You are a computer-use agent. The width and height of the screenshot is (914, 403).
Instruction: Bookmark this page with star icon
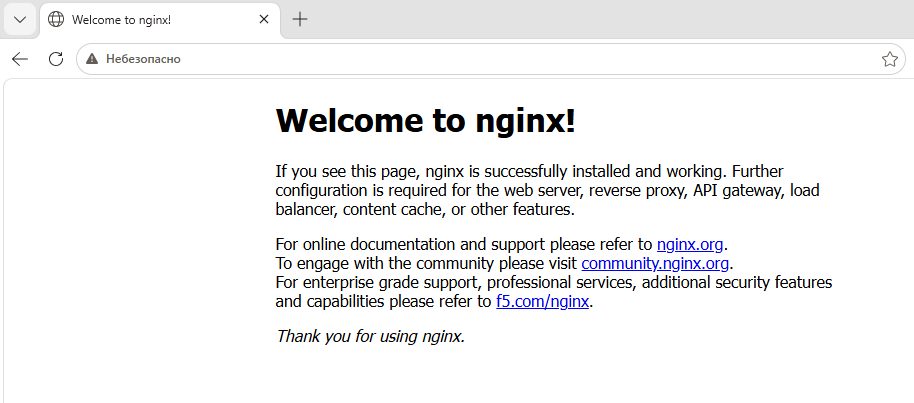[x=889, y=59]
